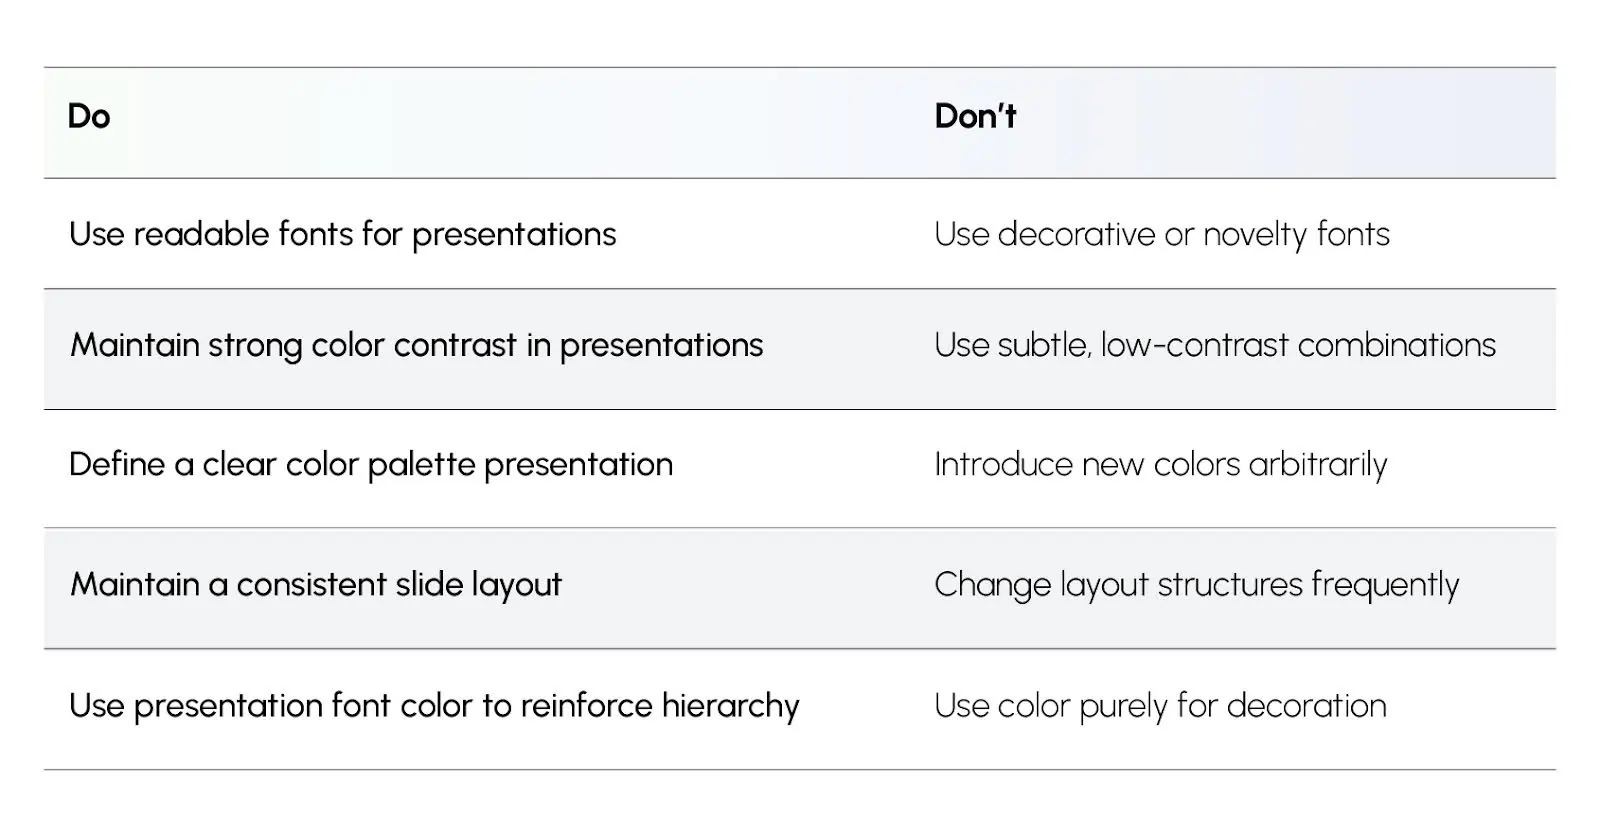Select "Use readable fonts for presentations" cell
1600x837 pixels.
click(x=342, y=234)
